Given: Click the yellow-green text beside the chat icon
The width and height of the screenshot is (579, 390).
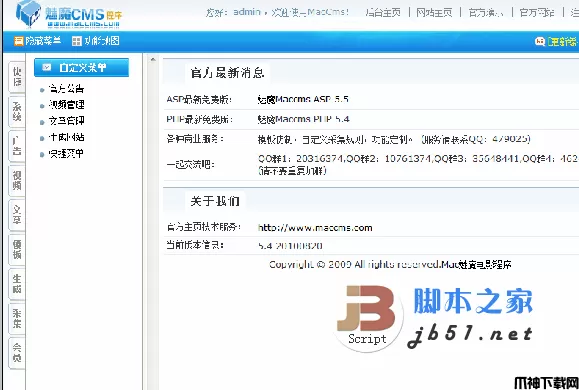Looking at the screenshot, I should pyautogui.click(x=562, y=41).
